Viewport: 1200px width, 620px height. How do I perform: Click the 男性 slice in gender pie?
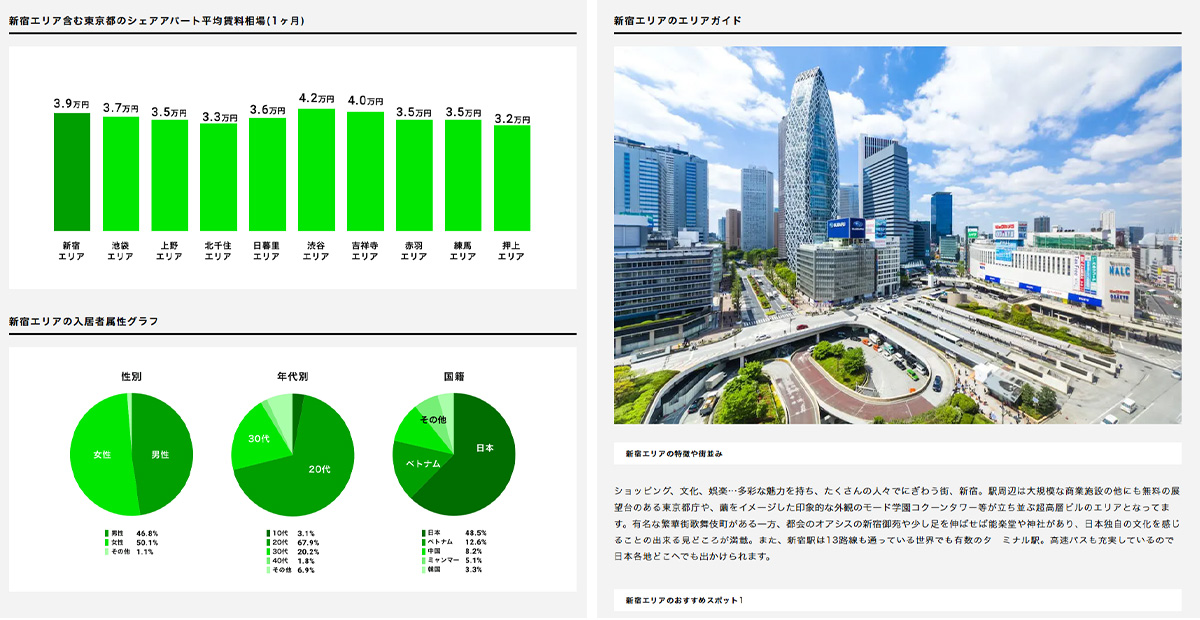pos(162,455)
